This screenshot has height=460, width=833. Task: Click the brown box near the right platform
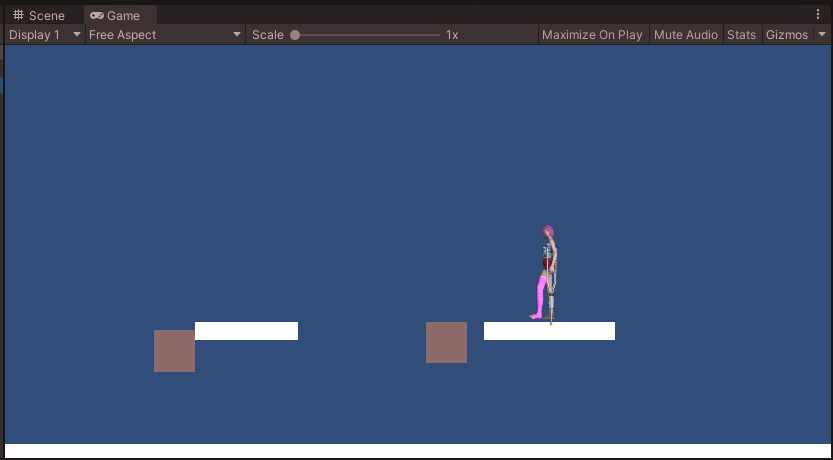446,343
